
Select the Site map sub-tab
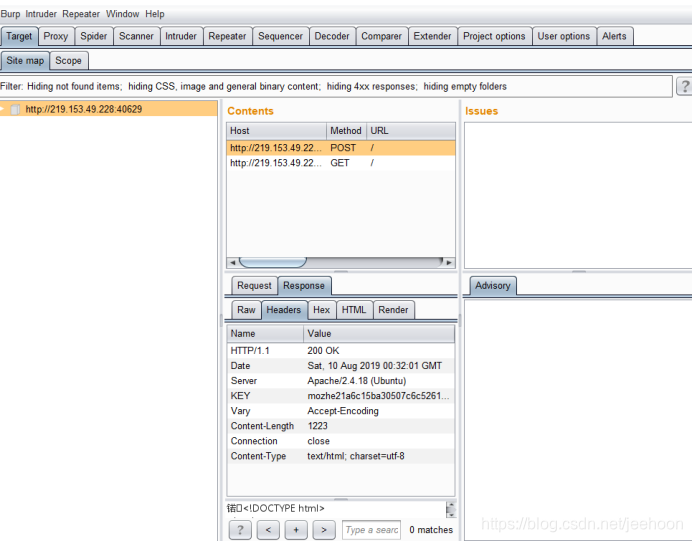tap(25, 61)
